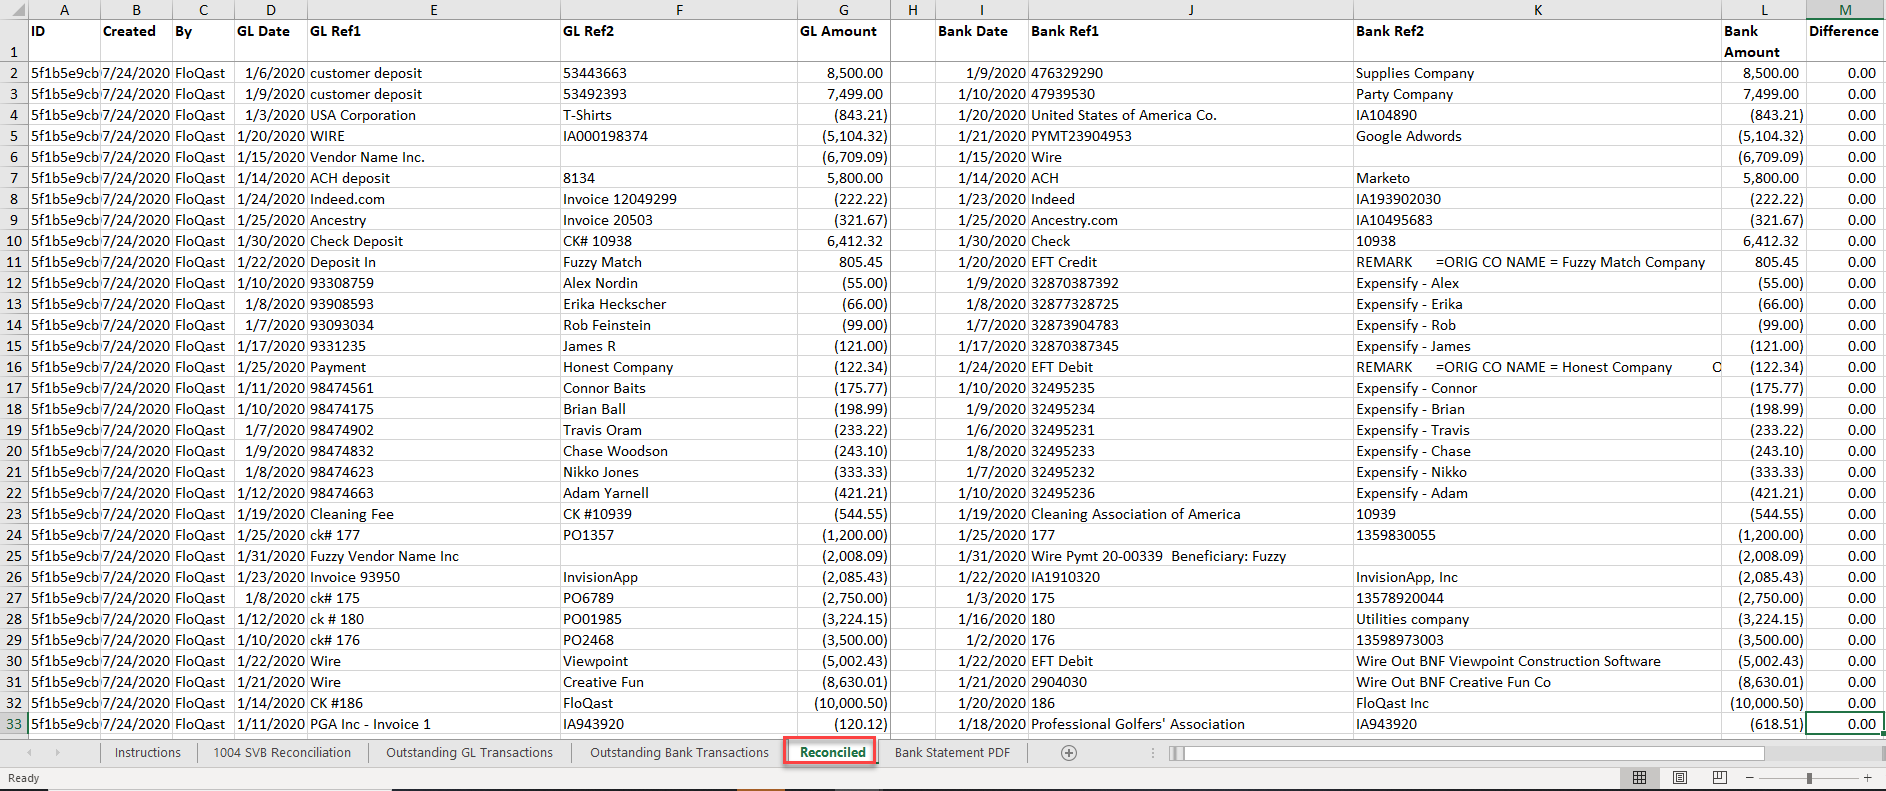This screenshot has width=1886, height=791.
Task: Adjust the zoom slider handle
Action: coord(1809,777)
